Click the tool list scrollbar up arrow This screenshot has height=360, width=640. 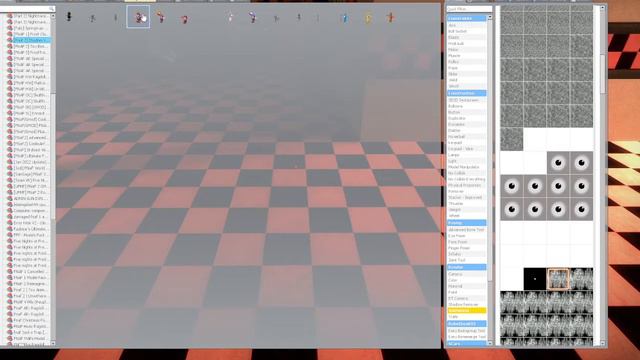pyautogui.click(x=490, y=18)
